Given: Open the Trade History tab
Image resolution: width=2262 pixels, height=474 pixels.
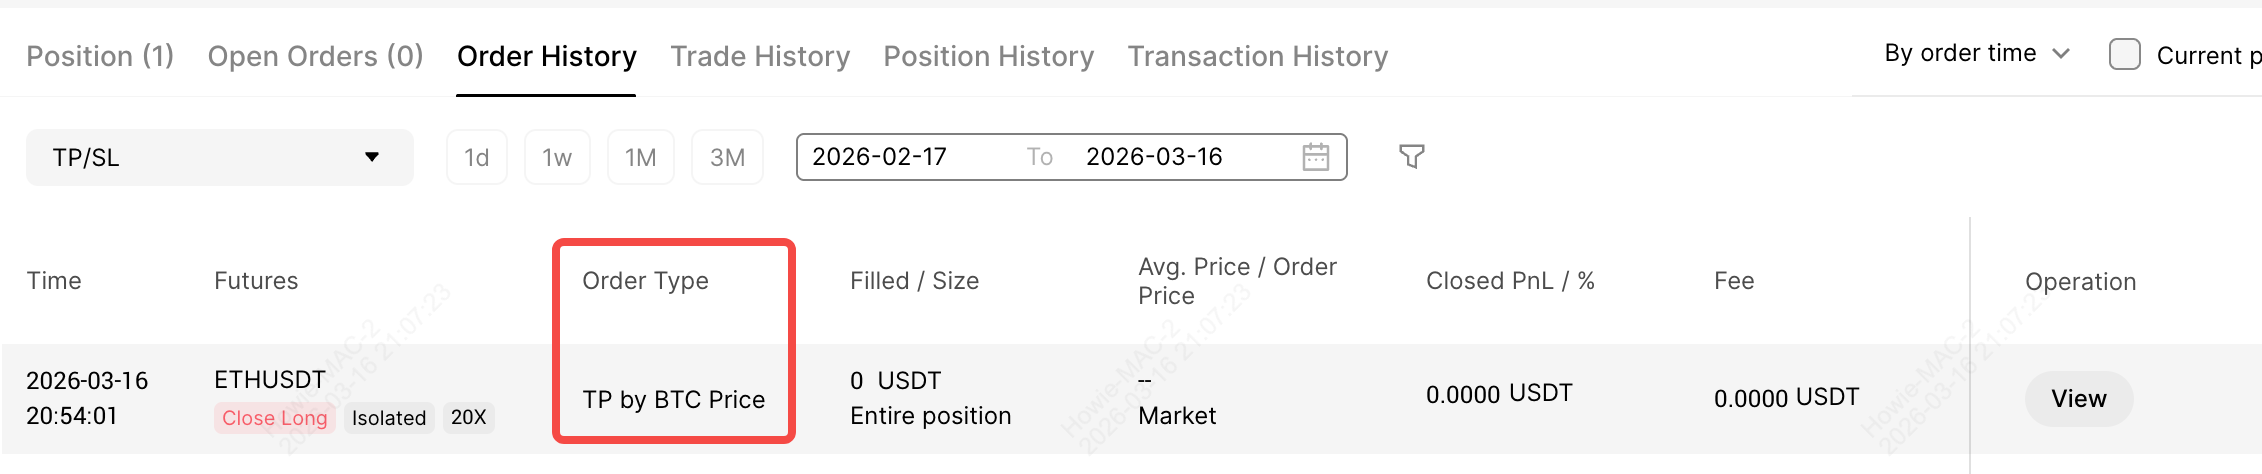Looking at the screenshot, I should pos(760,56).
